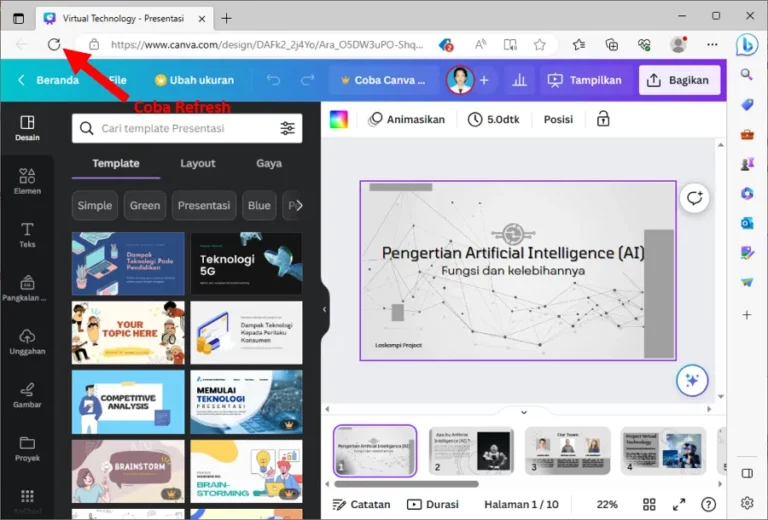
Task: Add page to browser favorites star
Action: point(539,45)
